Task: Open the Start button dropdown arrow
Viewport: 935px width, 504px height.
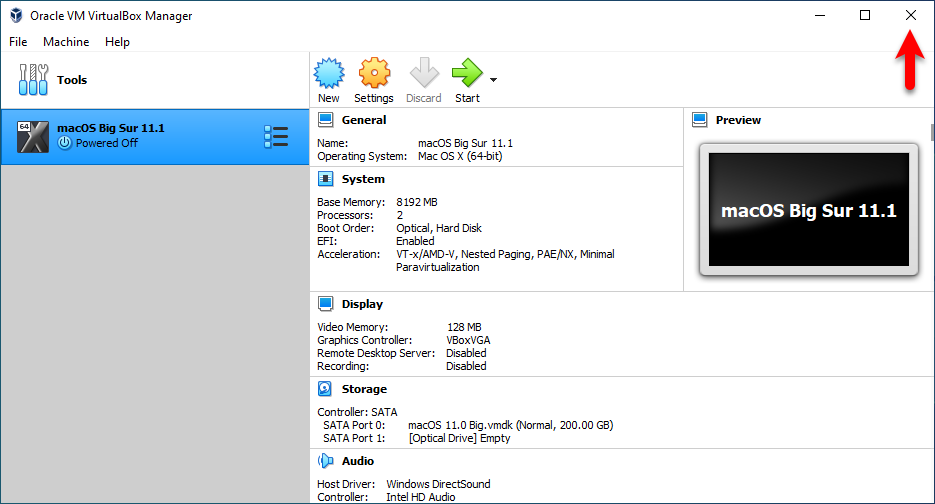Action: pyautogui.click(x=493, y=80)
